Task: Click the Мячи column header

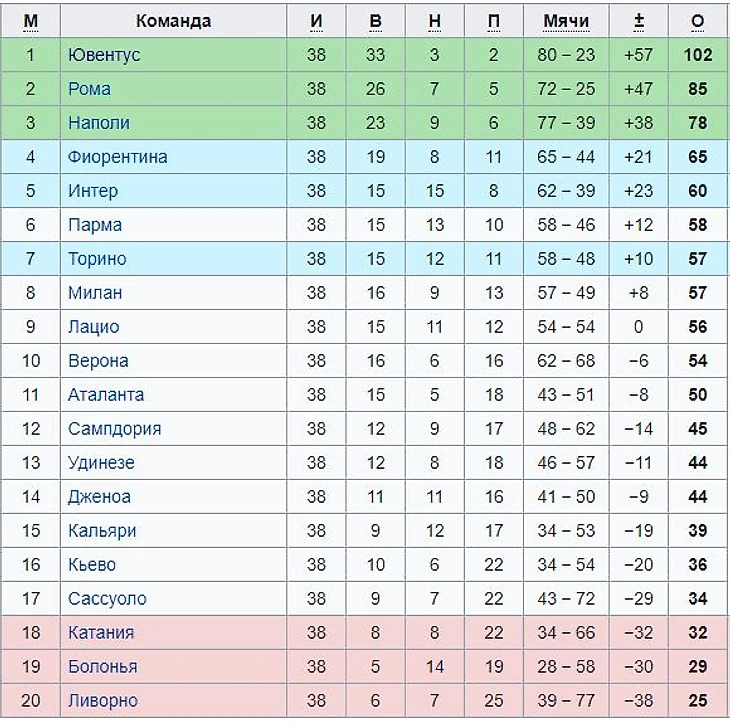Action: tap(566, 21)
